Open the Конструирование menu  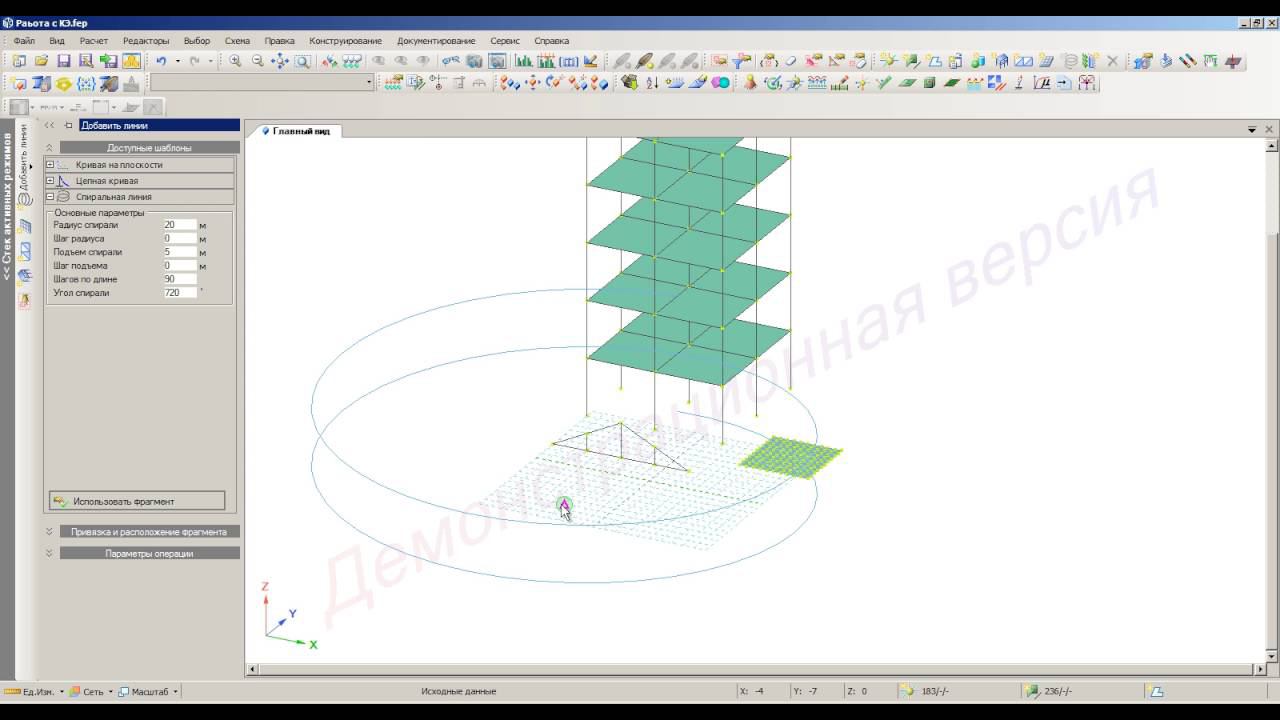(x=345, y=41)
